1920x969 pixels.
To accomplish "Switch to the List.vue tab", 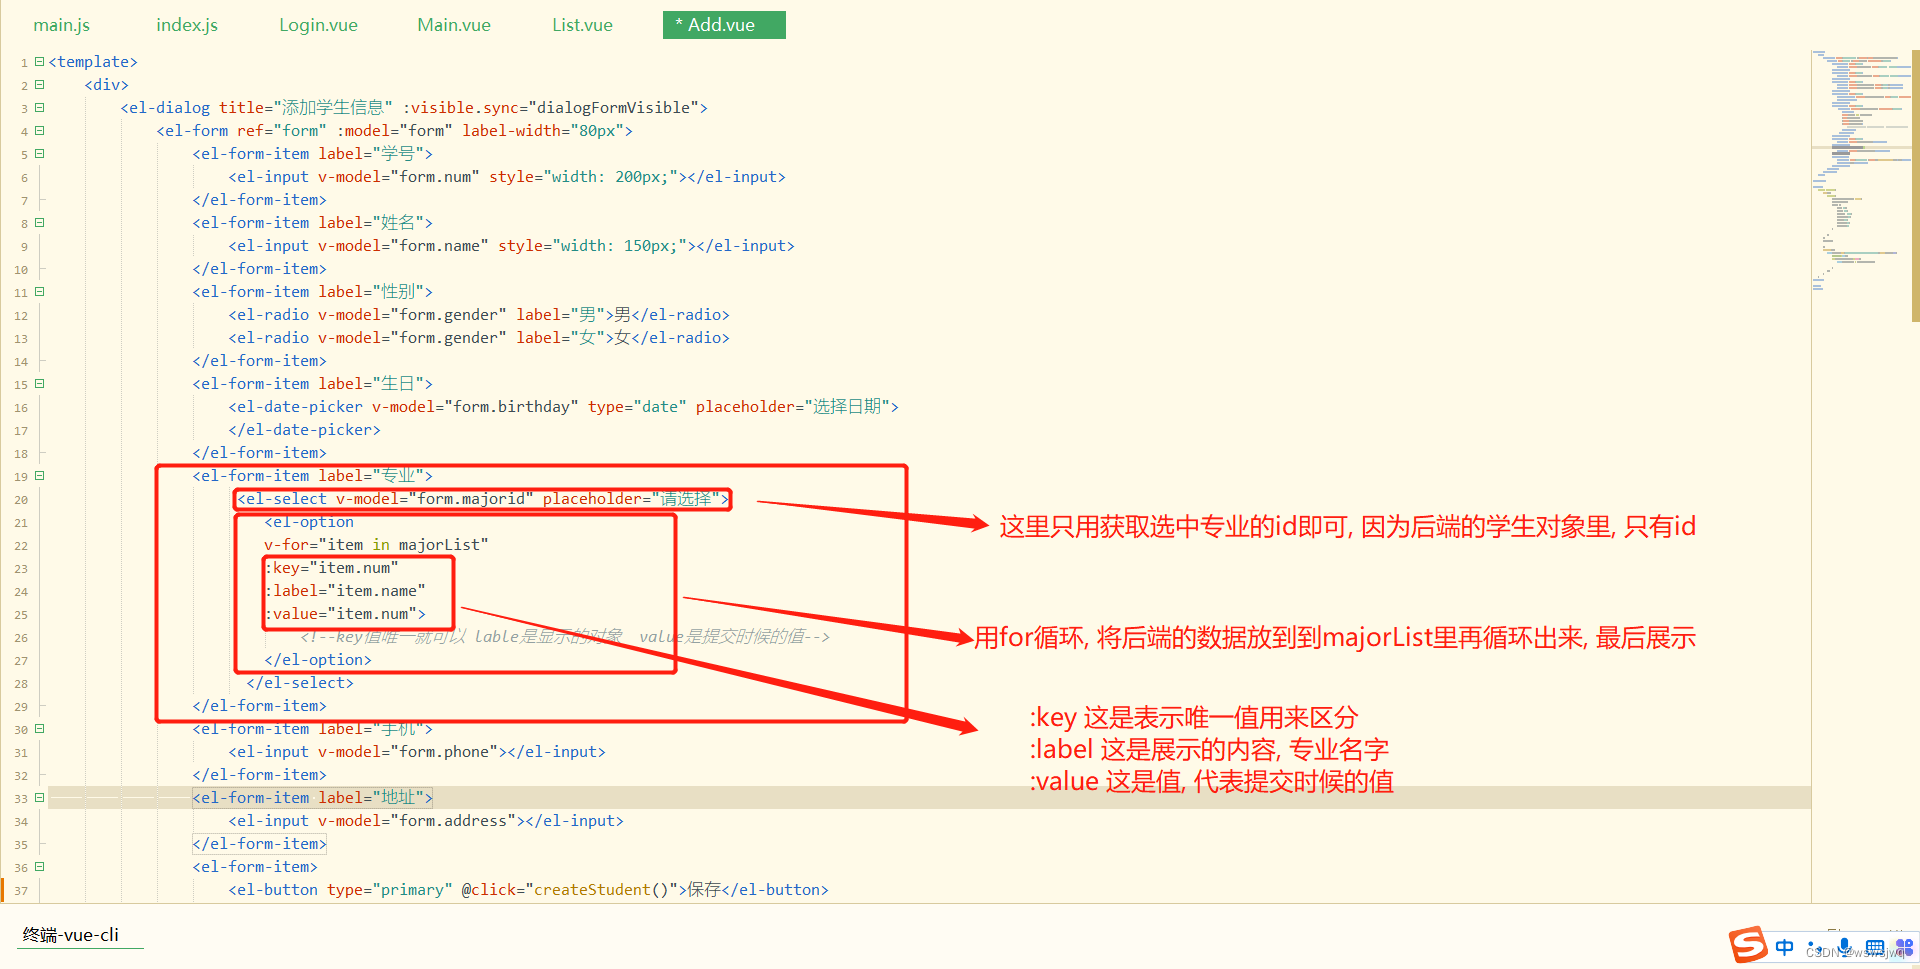I will (583, 25).
